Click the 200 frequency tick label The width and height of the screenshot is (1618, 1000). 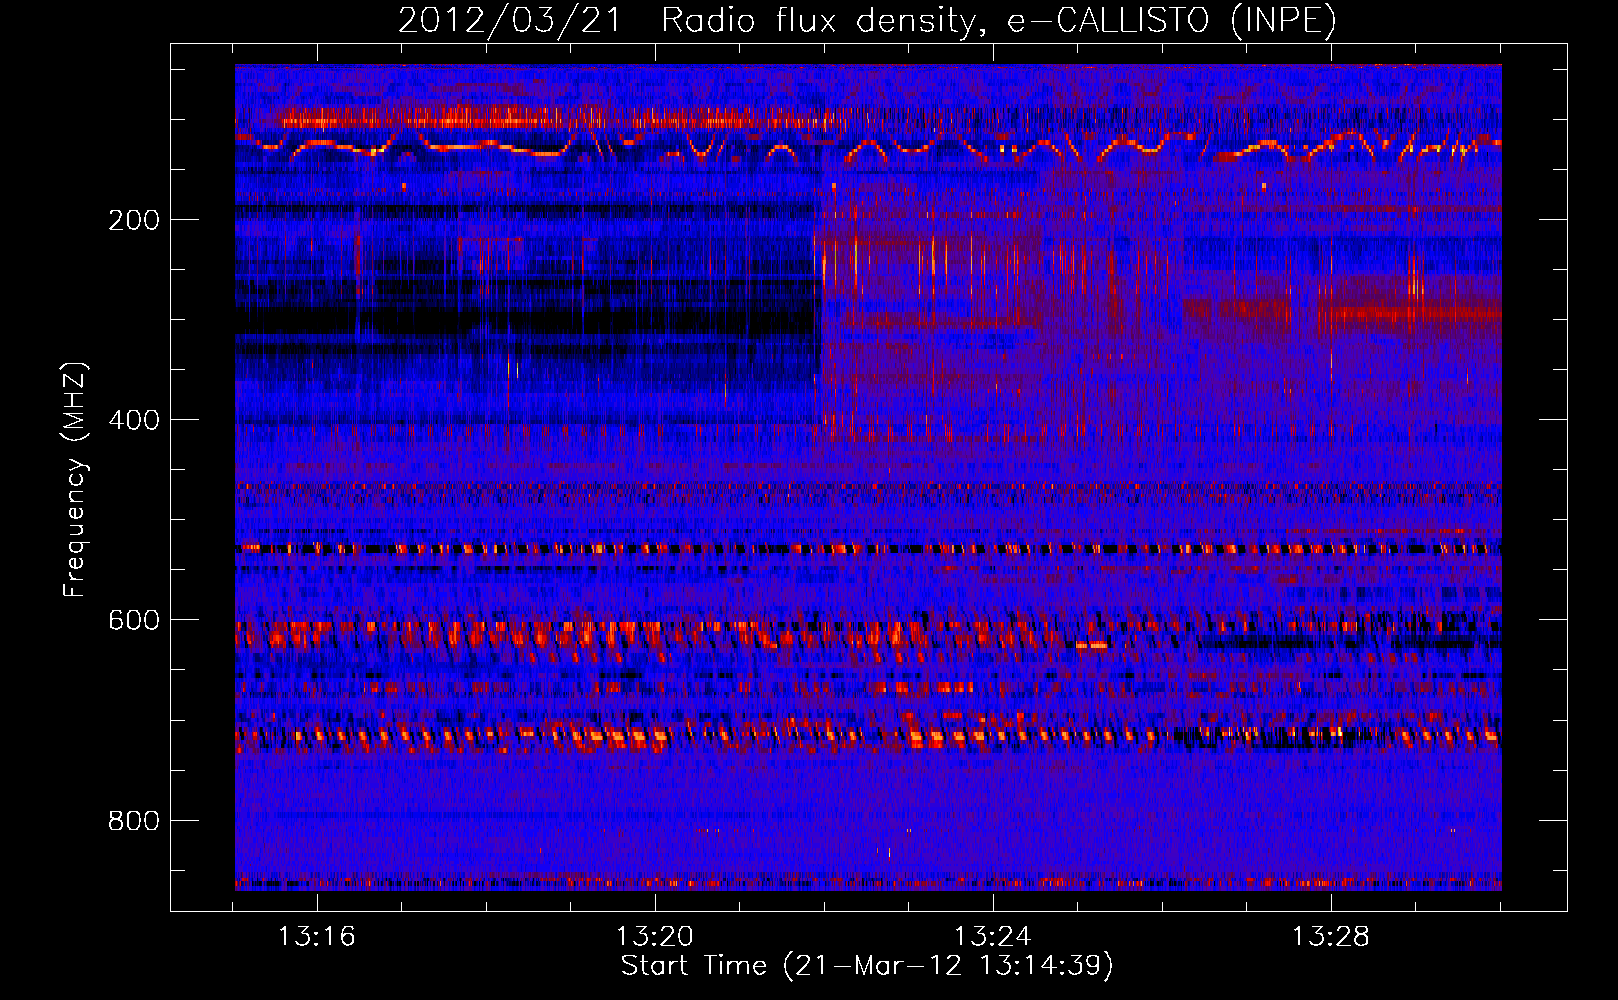pos(134,220)
